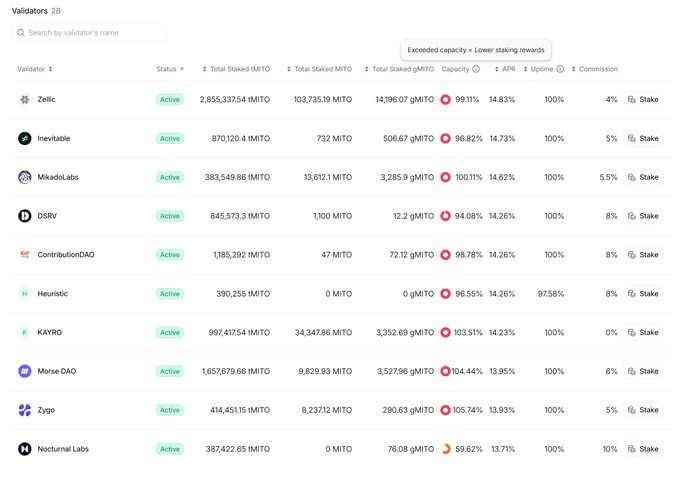Click the validator name search field
Image resolution: width=680 pixels, height=482 pixels.
click(90, 33)
